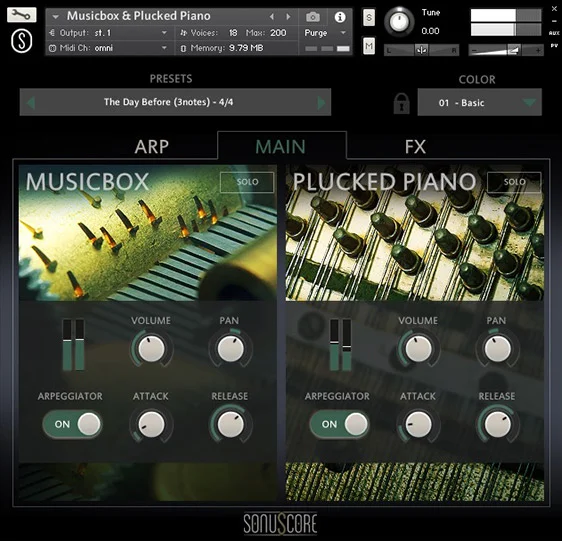Solo the instrument with the S button

(x=369, y=17)
